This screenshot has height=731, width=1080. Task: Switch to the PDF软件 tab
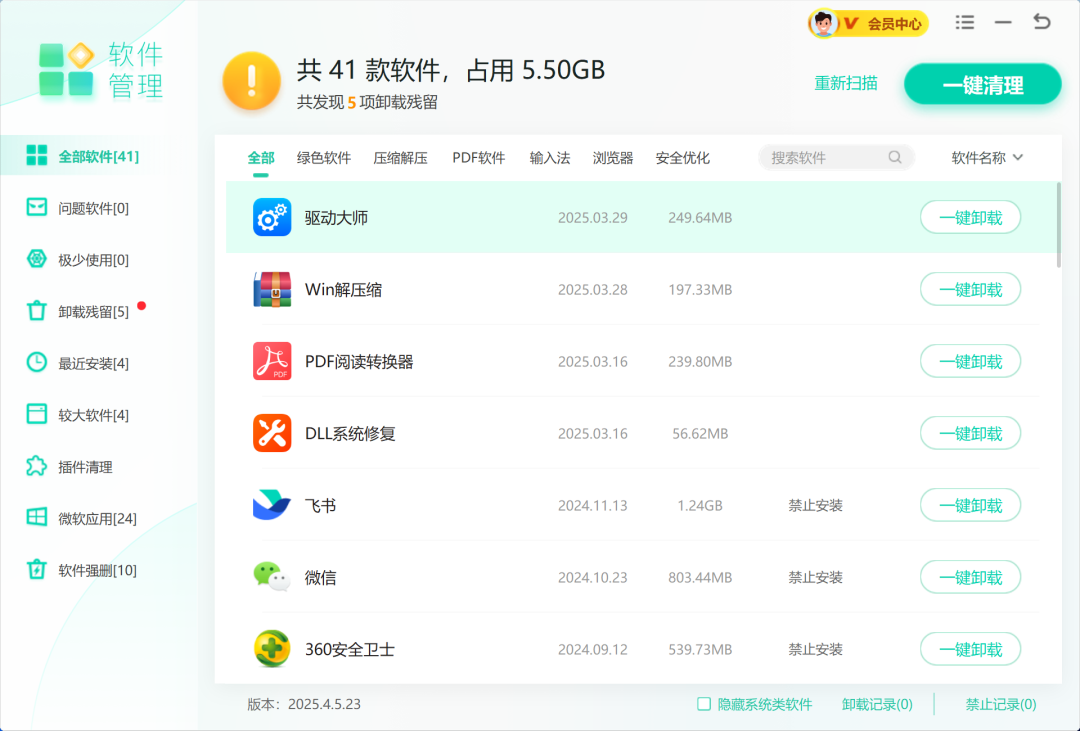[x=479, y=158]
